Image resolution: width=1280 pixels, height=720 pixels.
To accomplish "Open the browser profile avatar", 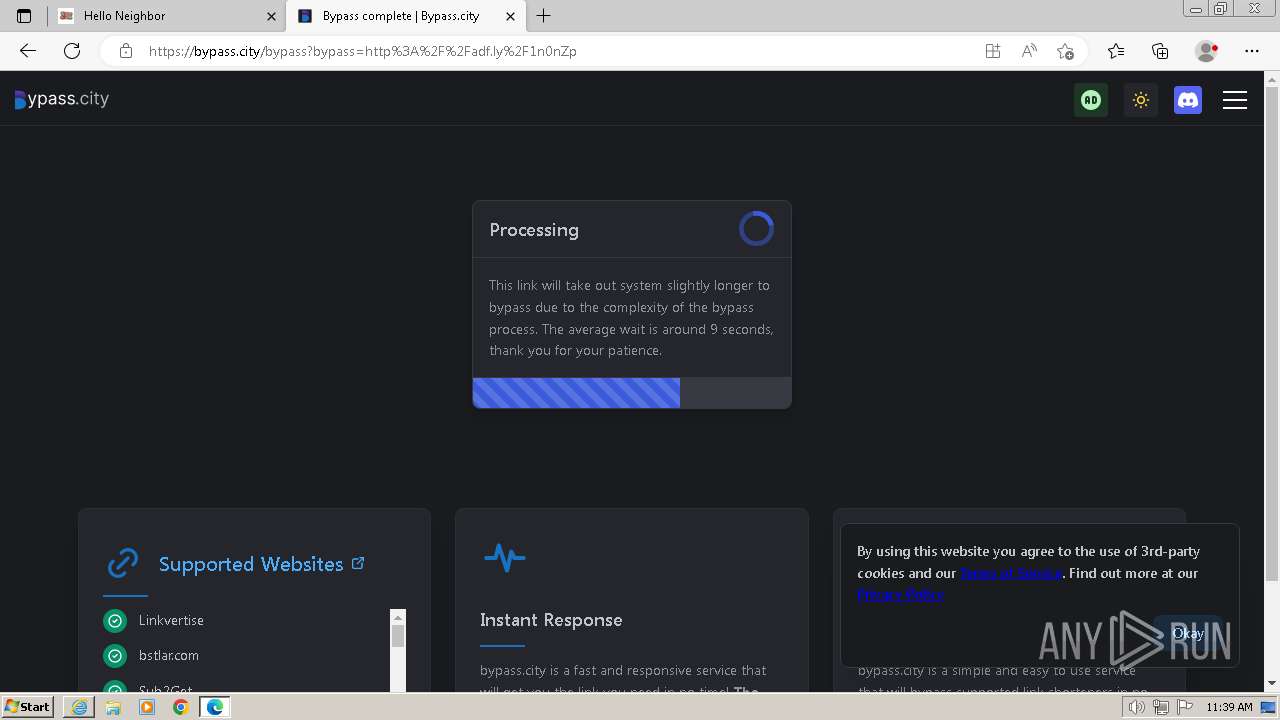I will click(1207, 51).
